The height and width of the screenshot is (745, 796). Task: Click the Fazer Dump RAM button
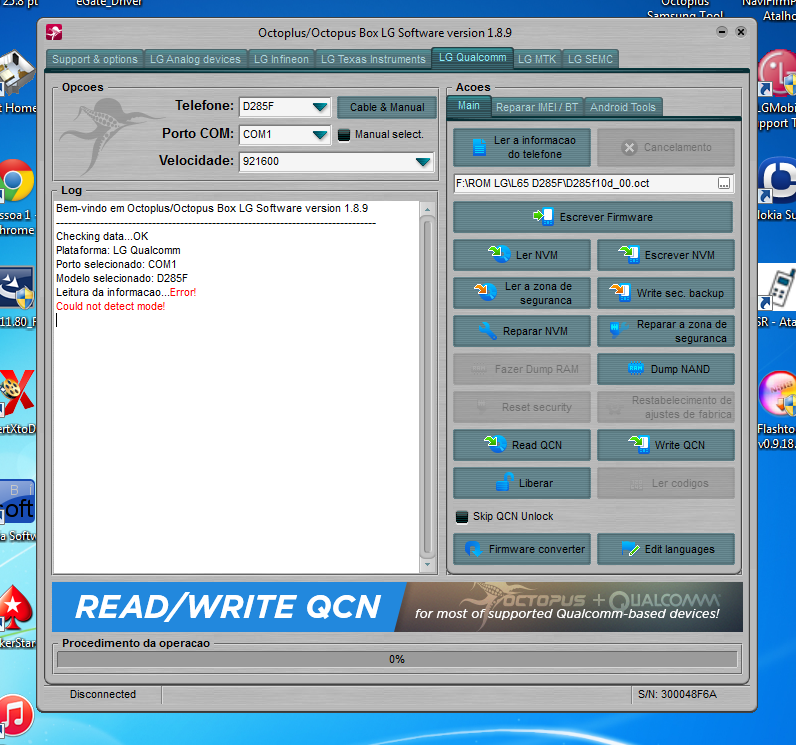[522, 369]
